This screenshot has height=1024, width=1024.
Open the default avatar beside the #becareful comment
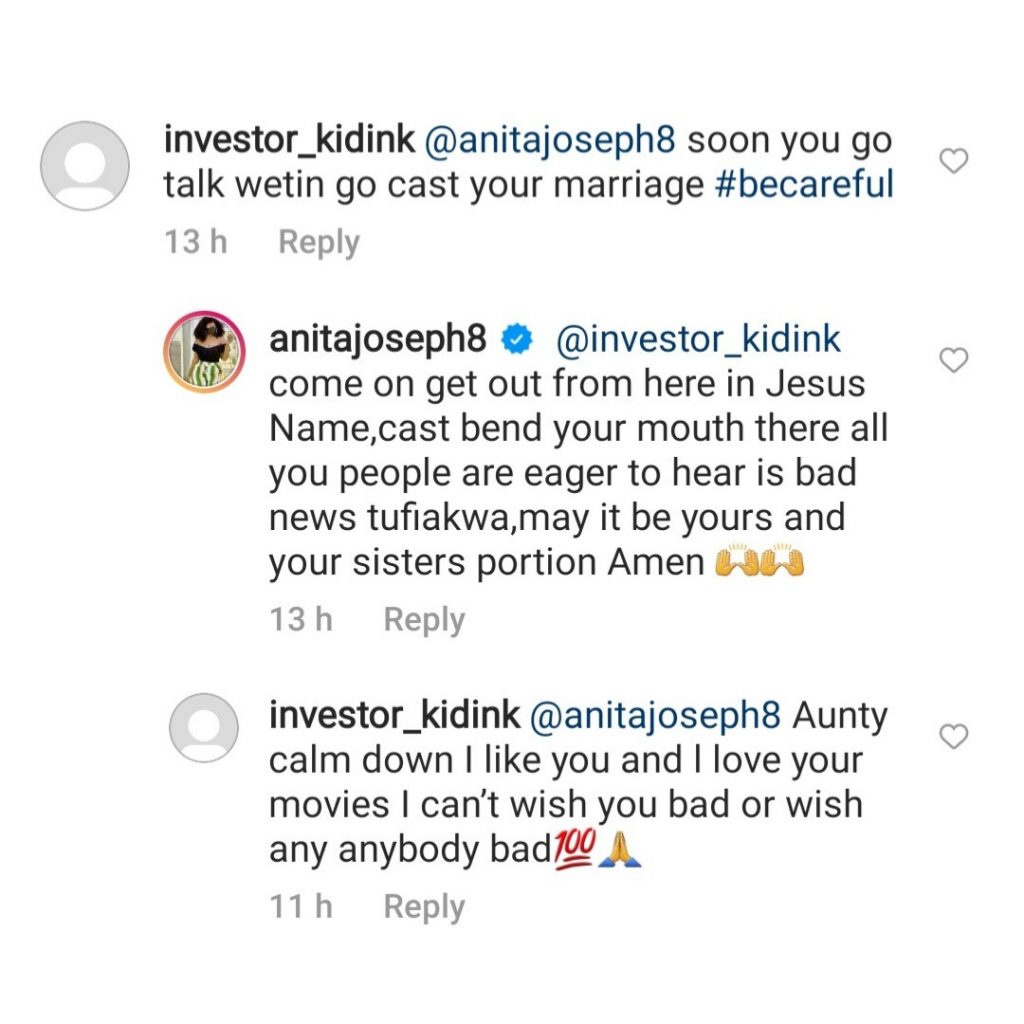click(x=85, y=166)
